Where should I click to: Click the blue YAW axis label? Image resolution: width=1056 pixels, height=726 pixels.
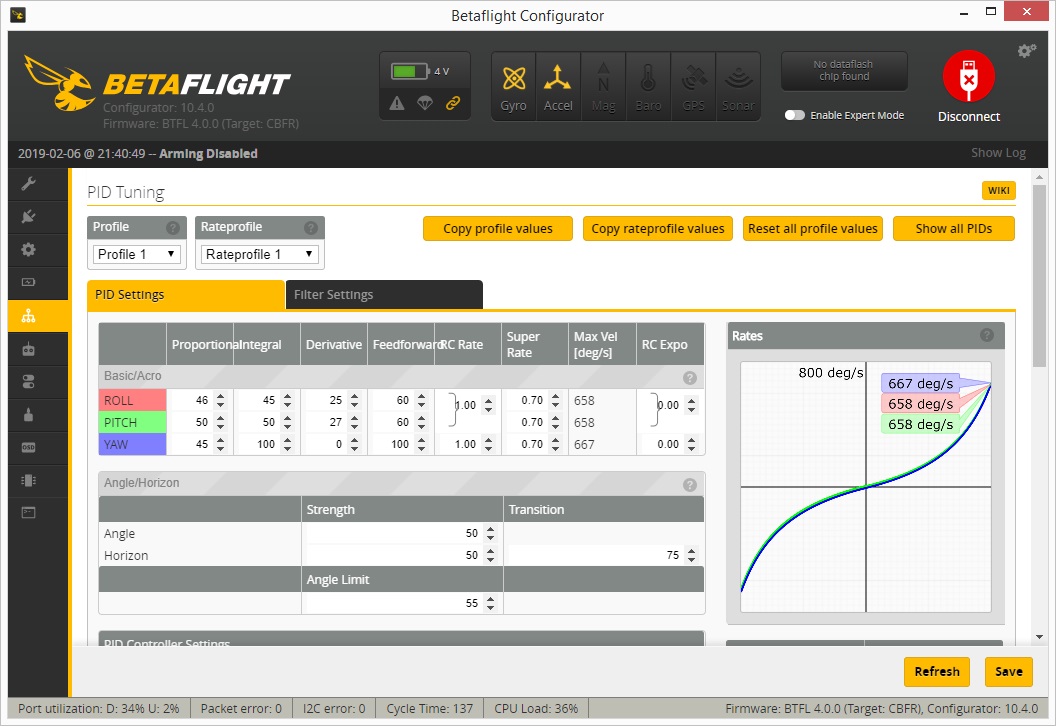tap(132, 444)
